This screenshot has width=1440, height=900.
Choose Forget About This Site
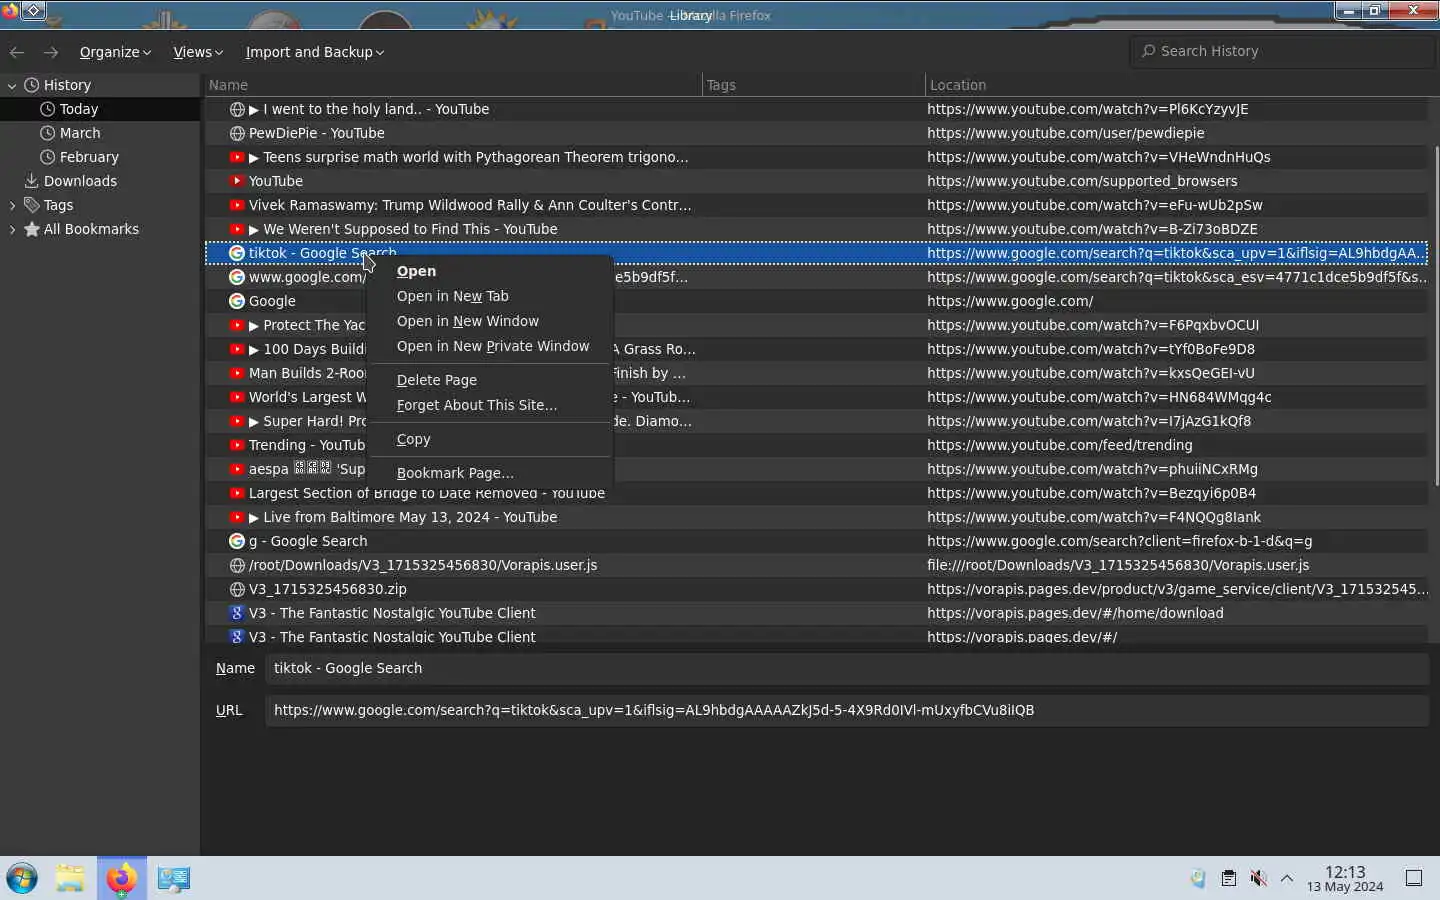point(490,405)
